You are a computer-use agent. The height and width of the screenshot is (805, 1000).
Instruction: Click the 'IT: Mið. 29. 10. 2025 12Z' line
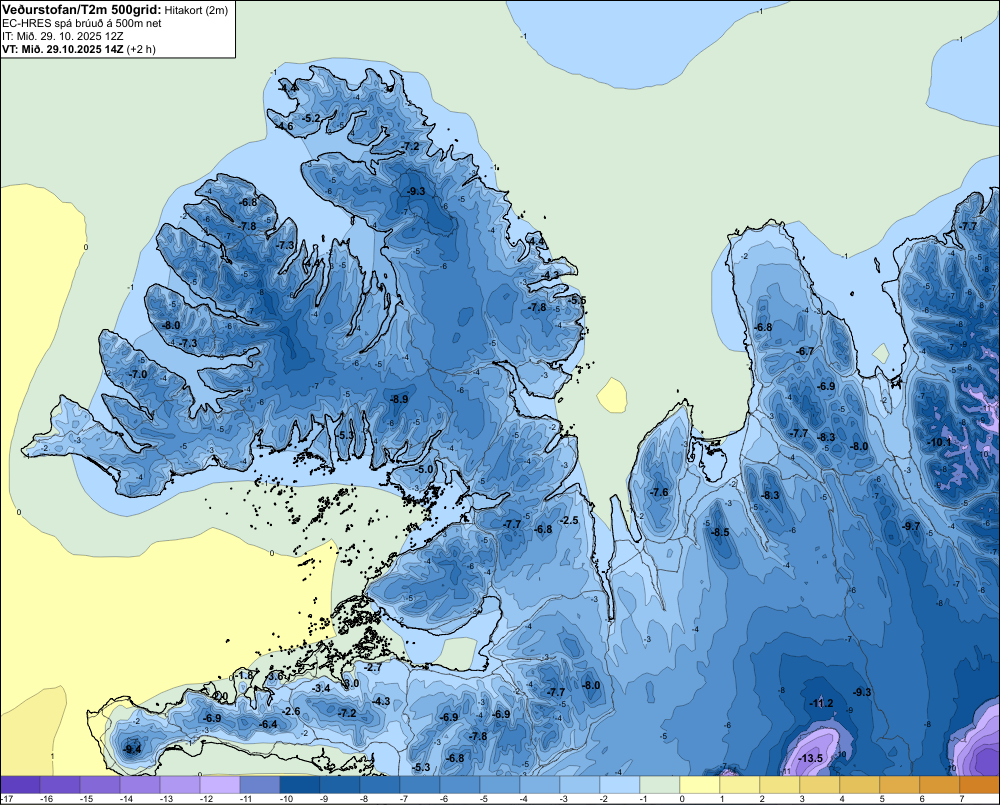coord(62,36)
